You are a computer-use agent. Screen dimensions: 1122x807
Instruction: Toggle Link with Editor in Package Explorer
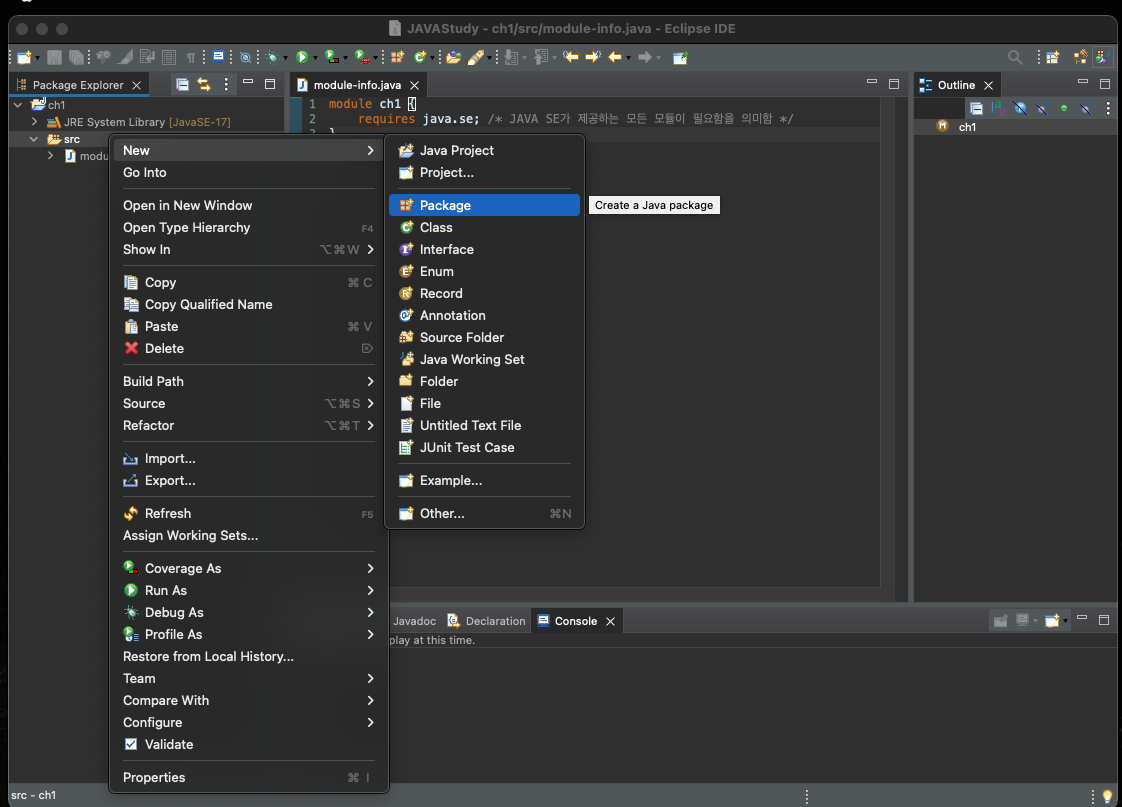(204, 85)
